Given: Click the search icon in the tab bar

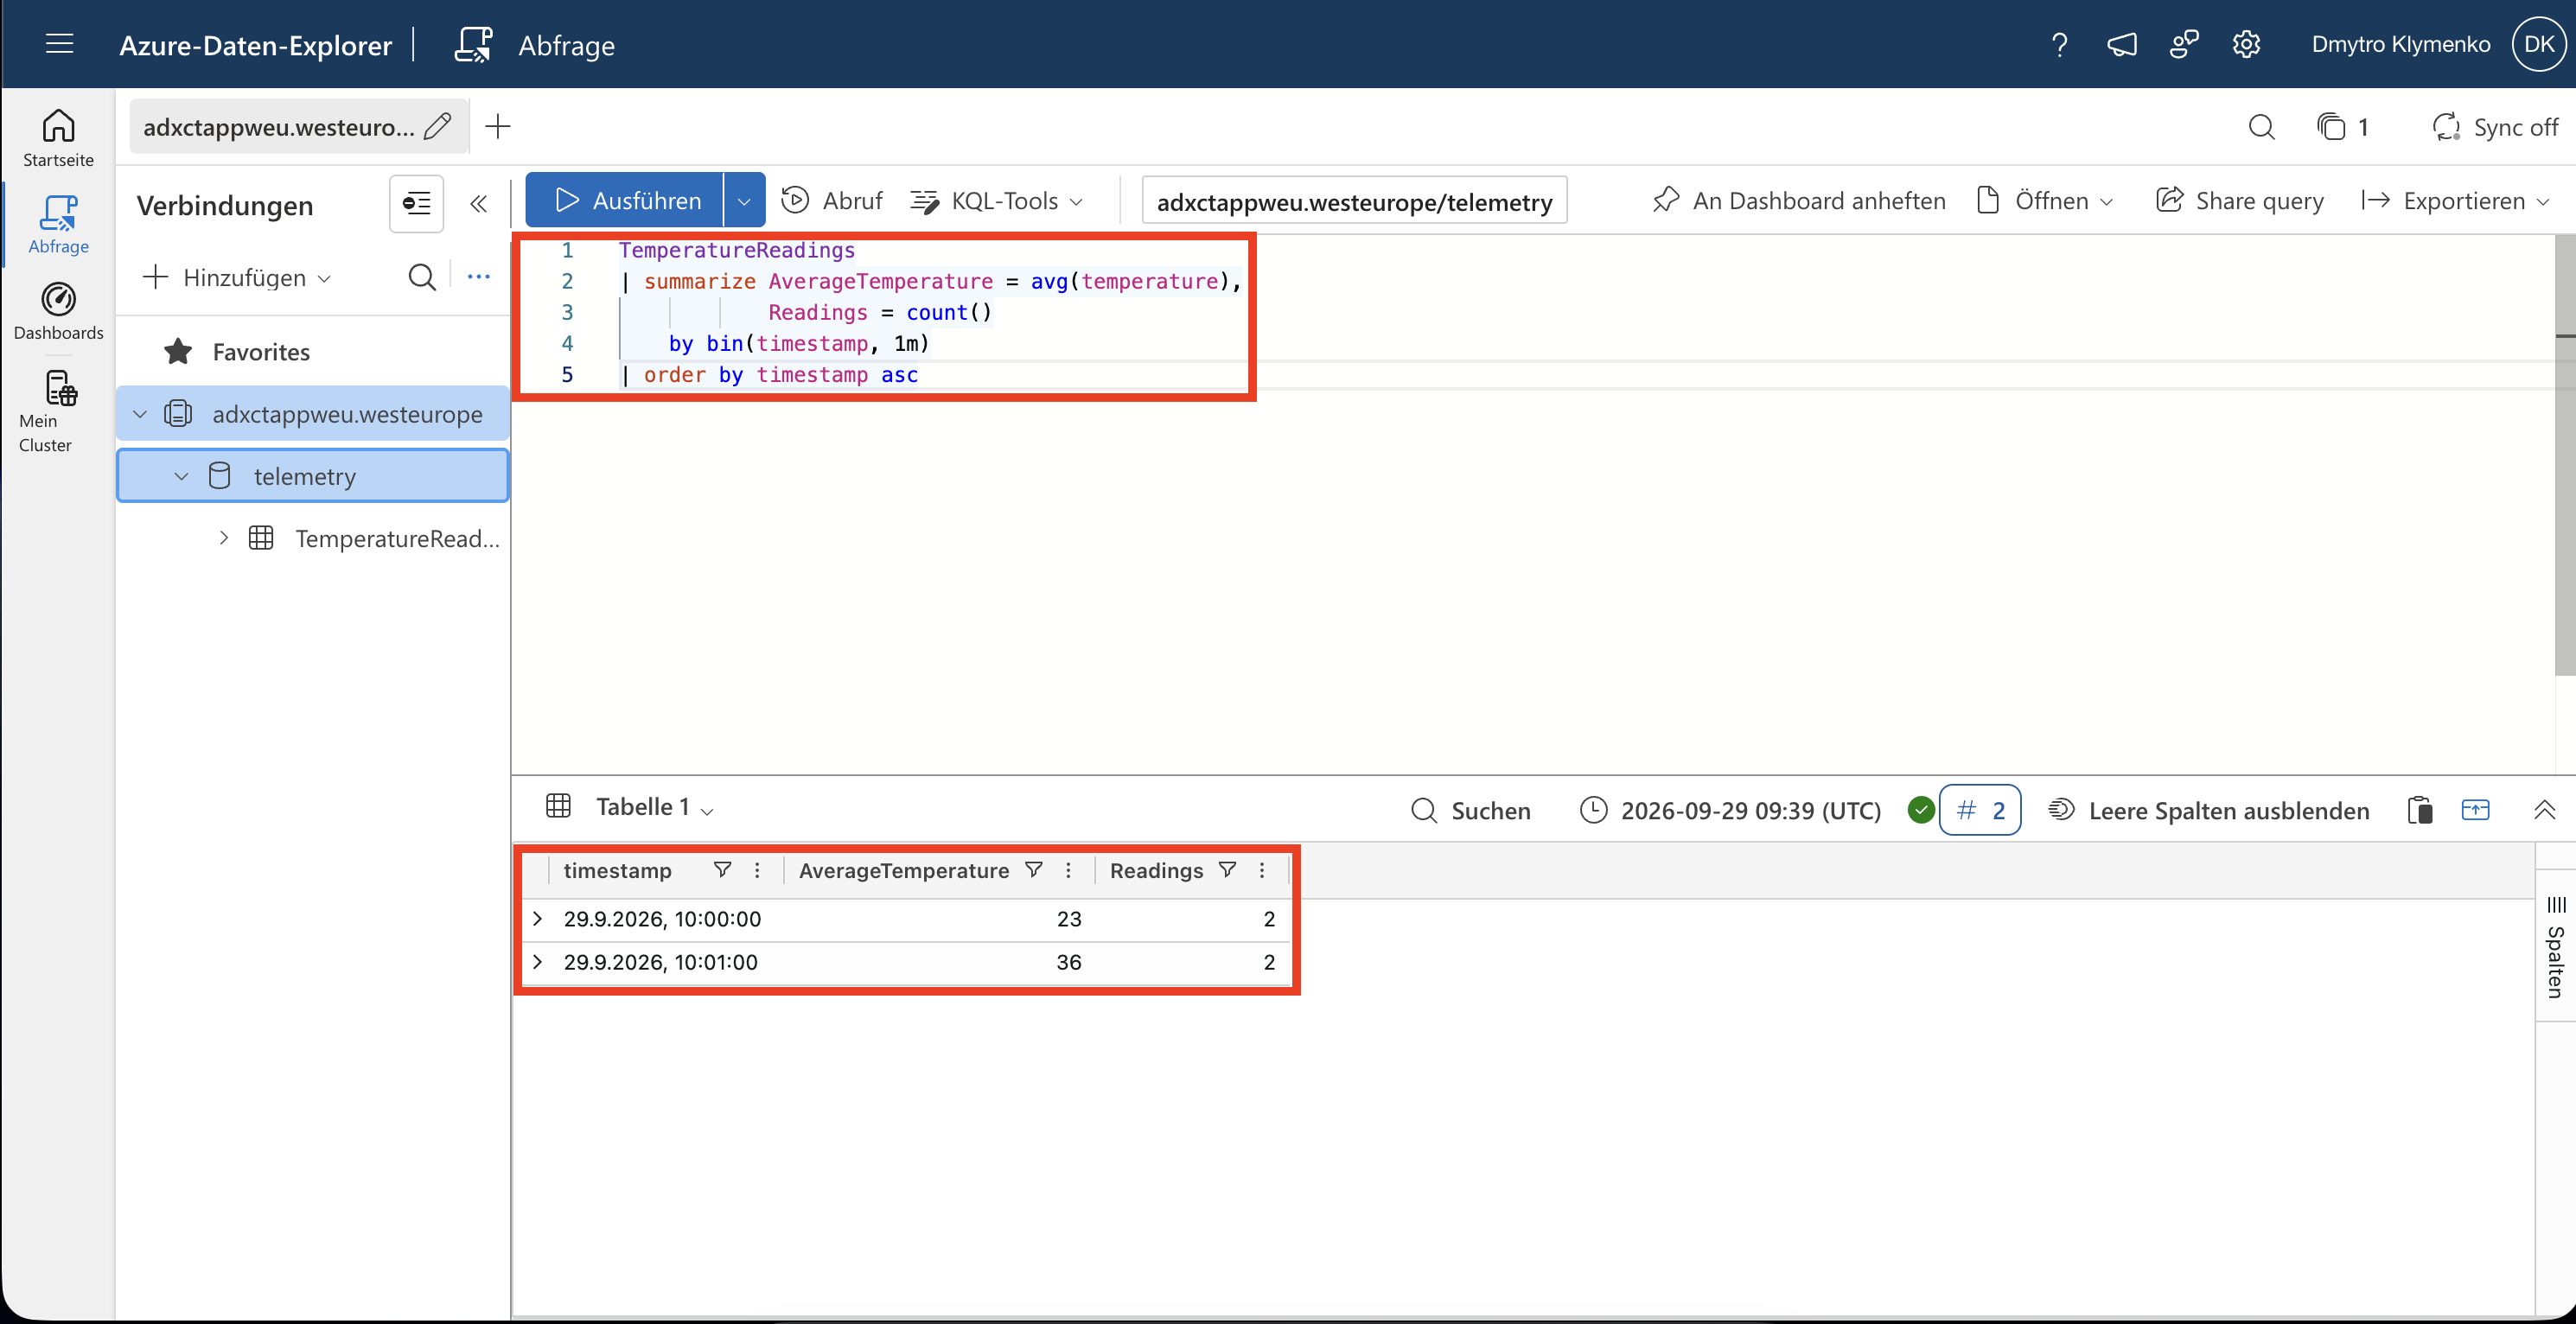Looking at the screenshot, I should click(x=2261, y=127).
